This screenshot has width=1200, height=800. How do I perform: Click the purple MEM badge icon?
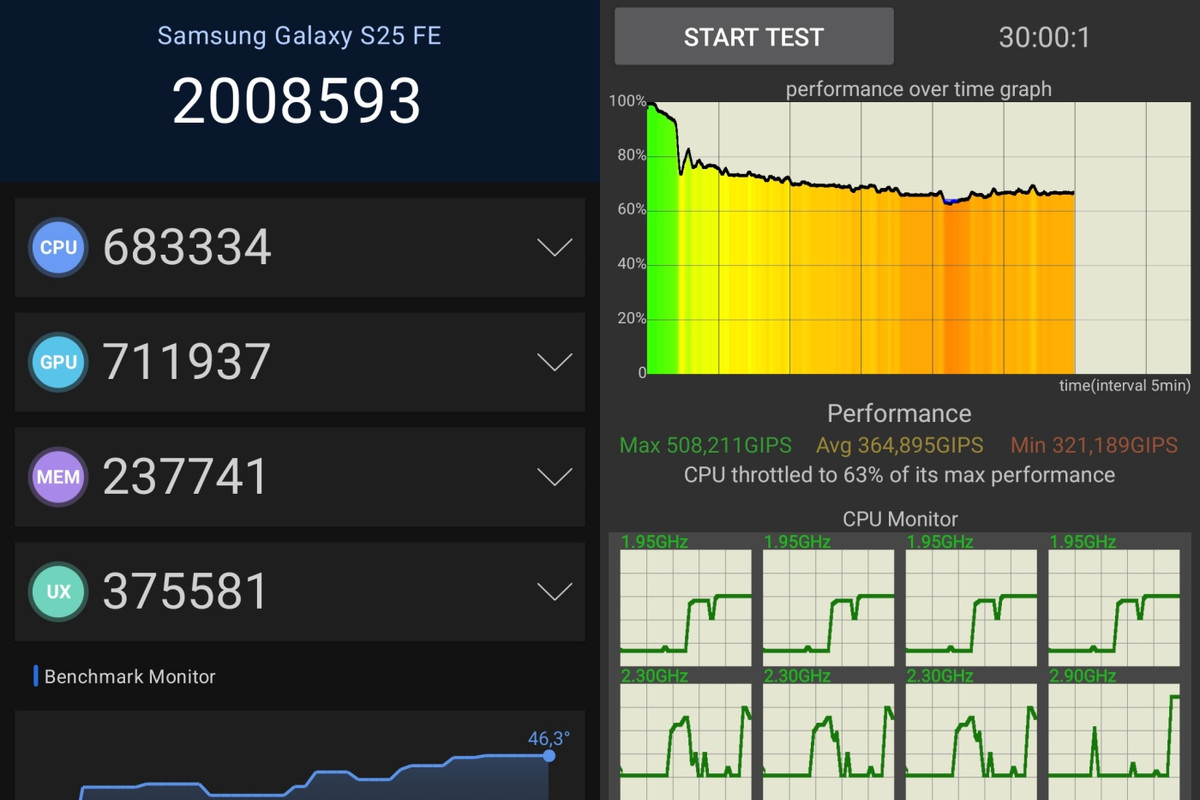(58, 477)
